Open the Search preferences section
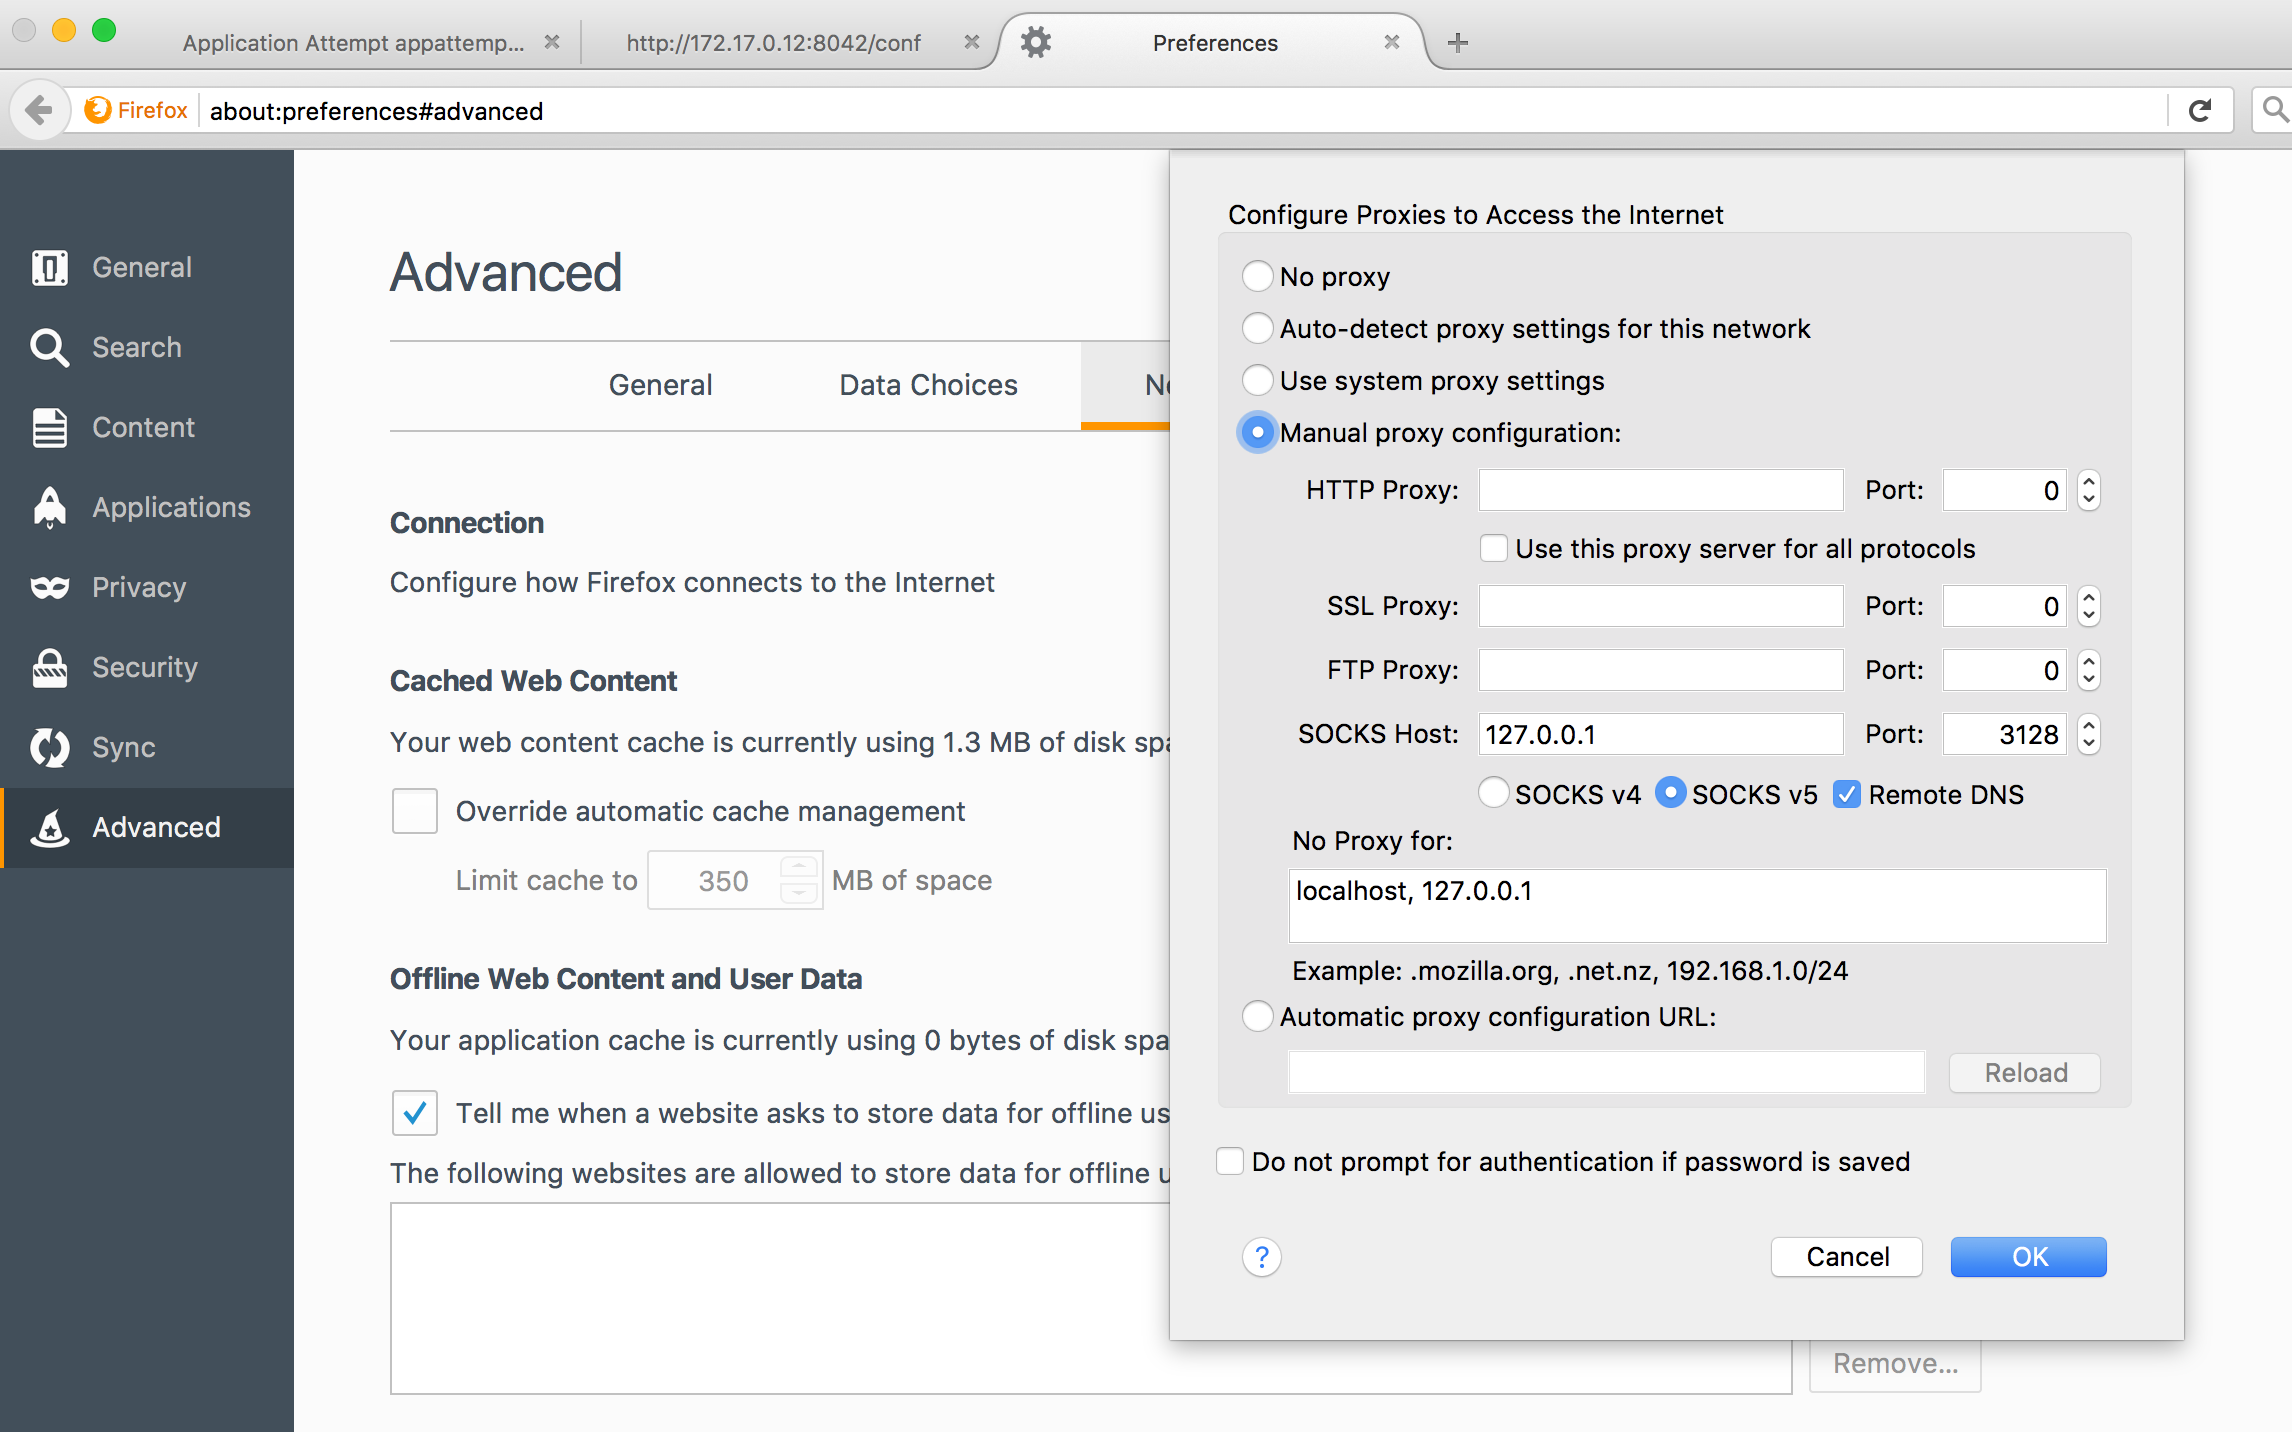This screenshot has height=1432, width=2292. point(137,347)
